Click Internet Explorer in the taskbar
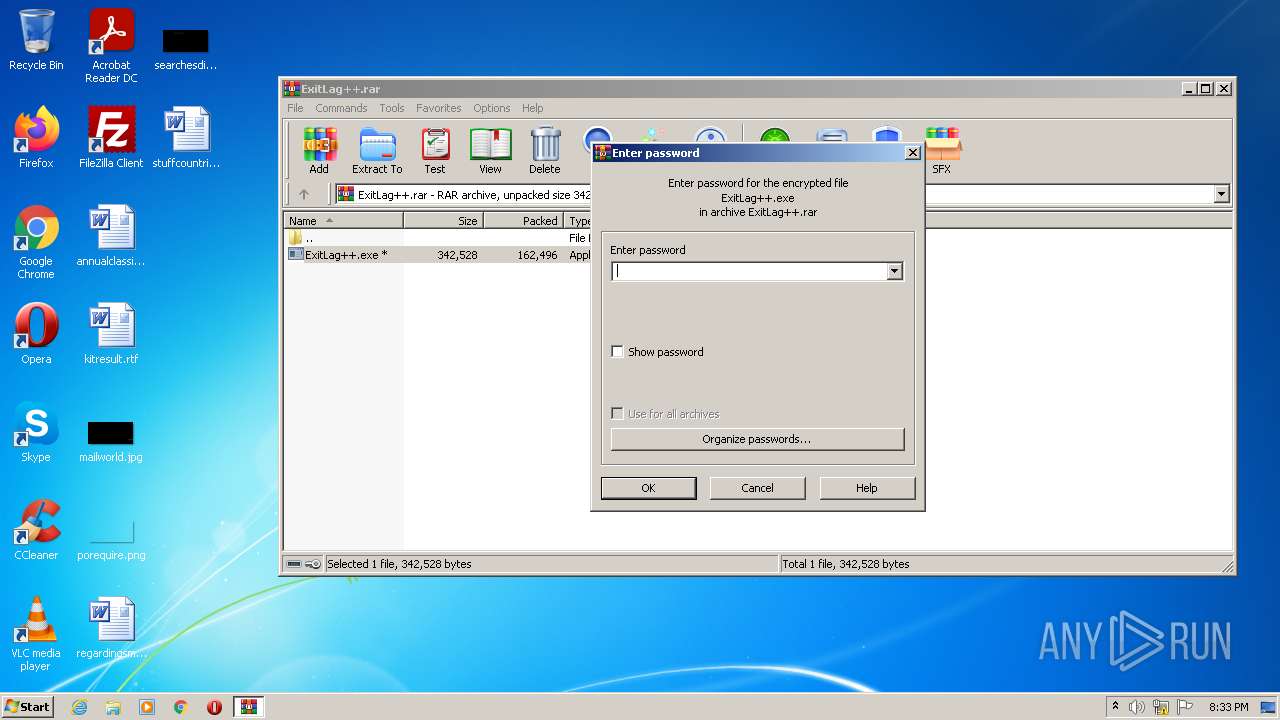 point(80,707)
